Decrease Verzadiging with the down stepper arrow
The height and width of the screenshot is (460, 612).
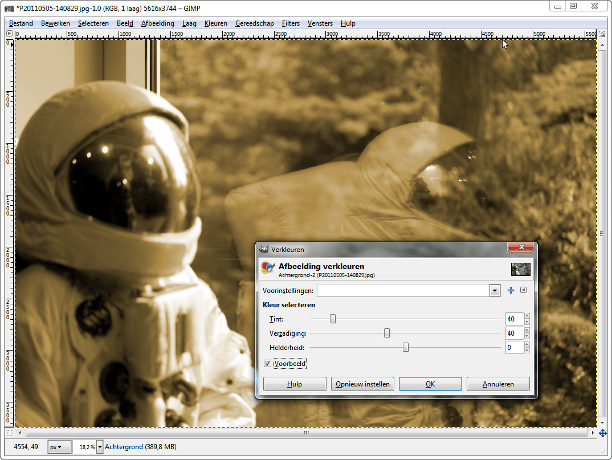527,336
